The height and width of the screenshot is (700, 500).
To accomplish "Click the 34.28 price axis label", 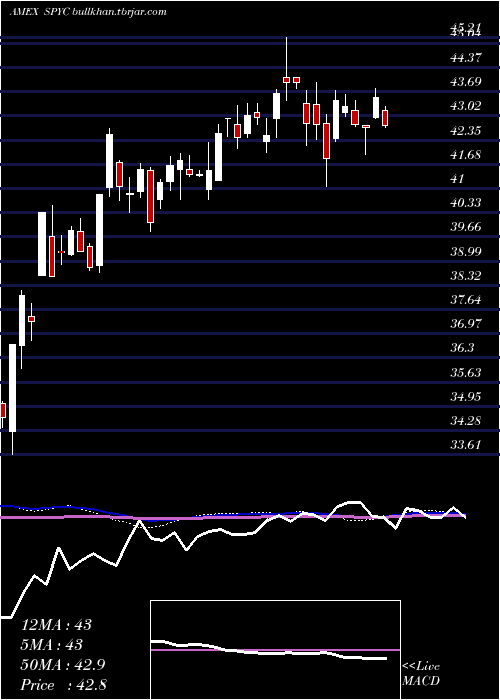I will [x=466, y=421].
